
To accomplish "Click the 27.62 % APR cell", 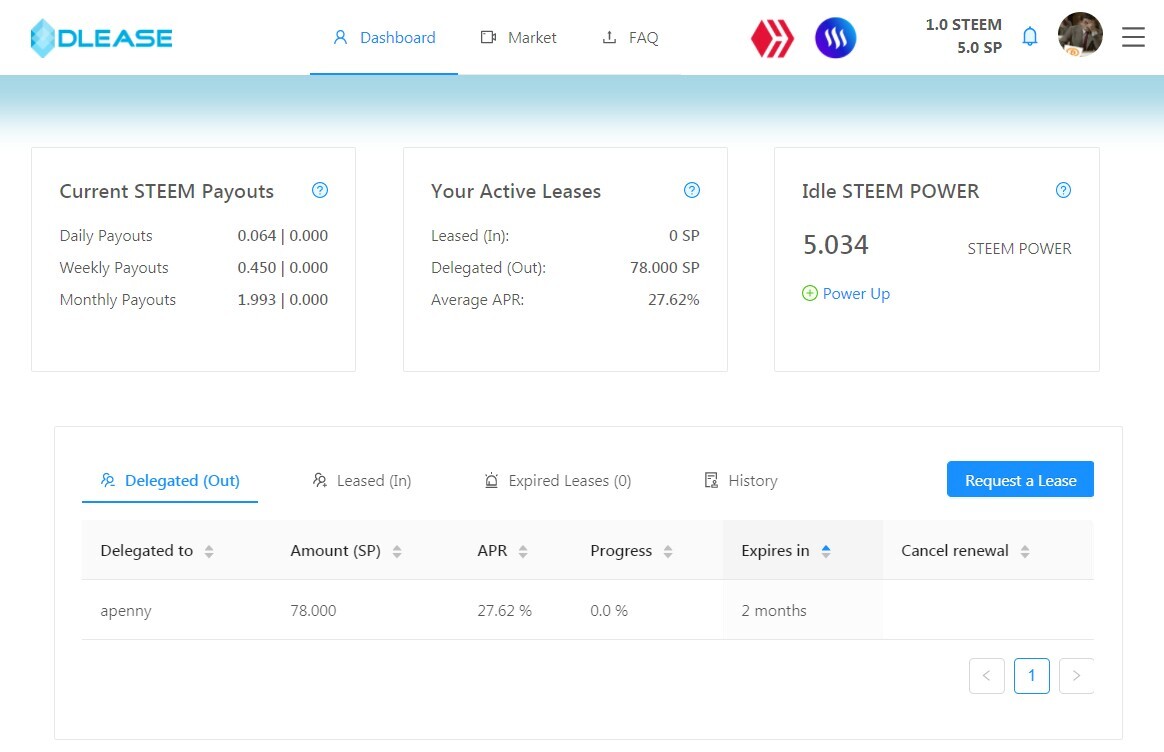I will click(504, 610).
